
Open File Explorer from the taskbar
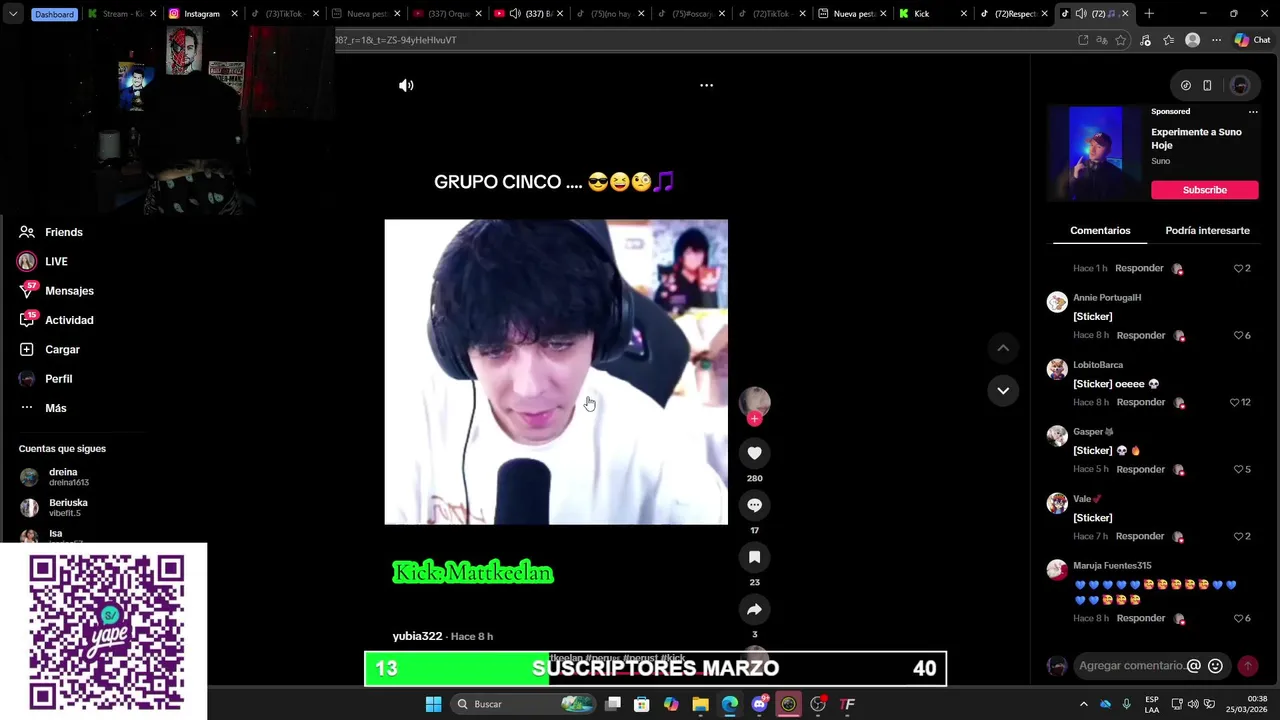[701, 704]
